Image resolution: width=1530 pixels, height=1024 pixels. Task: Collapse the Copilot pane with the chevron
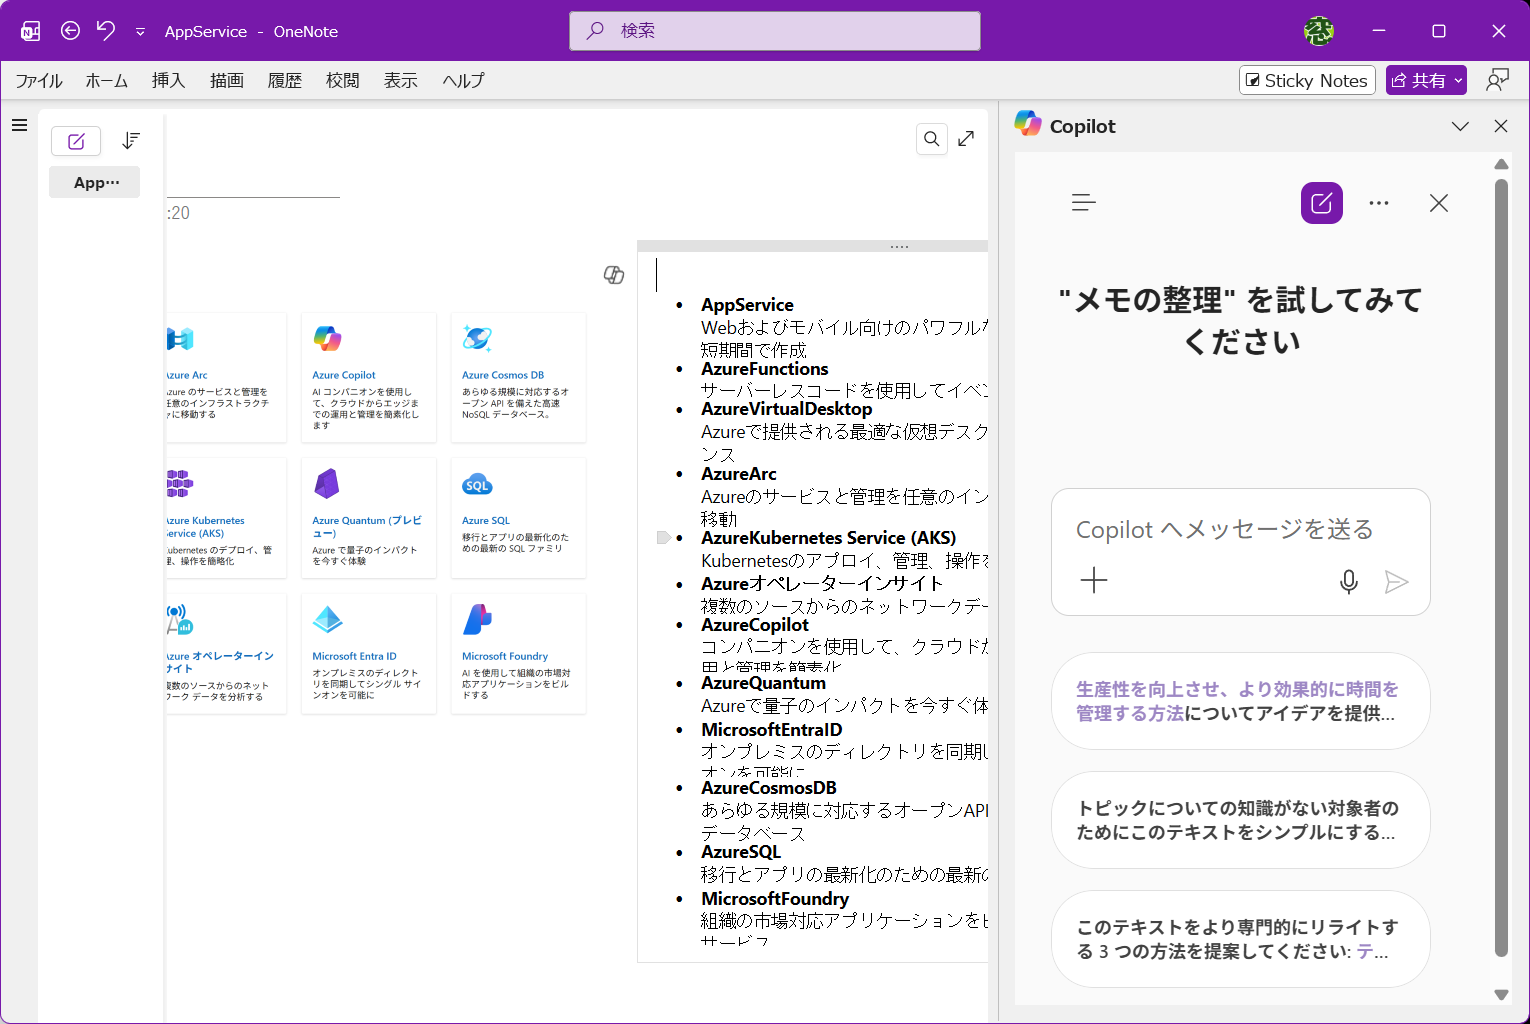coord(1461,126)
